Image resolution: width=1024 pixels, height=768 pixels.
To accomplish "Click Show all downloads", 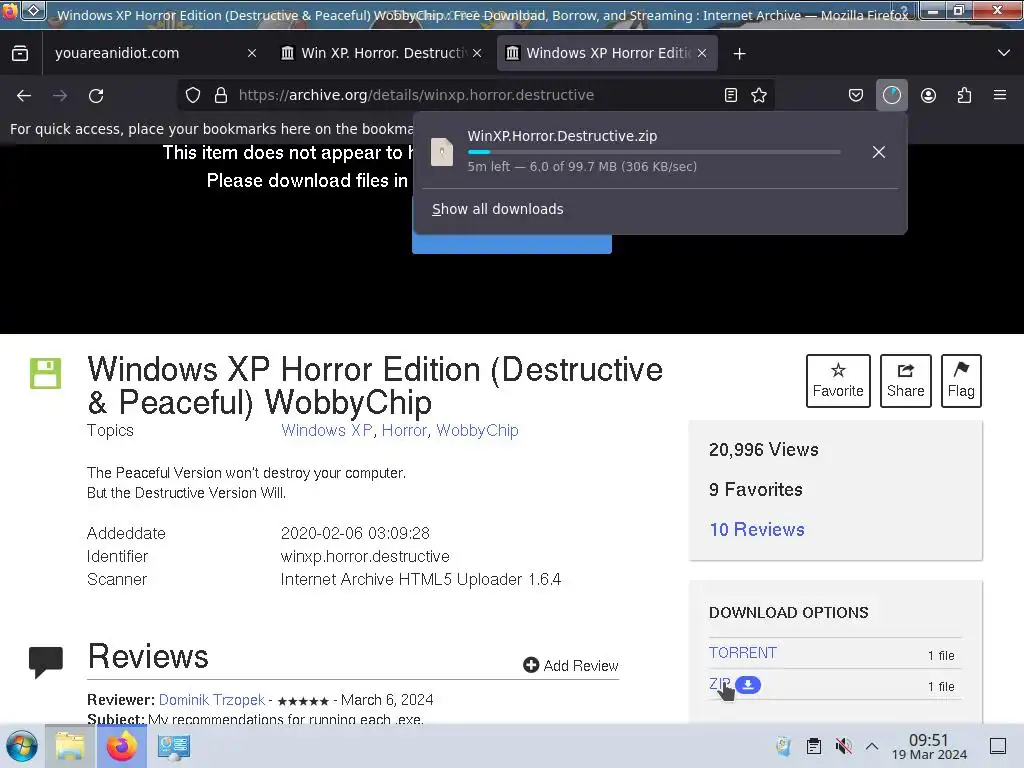I will tap(498, 209).
